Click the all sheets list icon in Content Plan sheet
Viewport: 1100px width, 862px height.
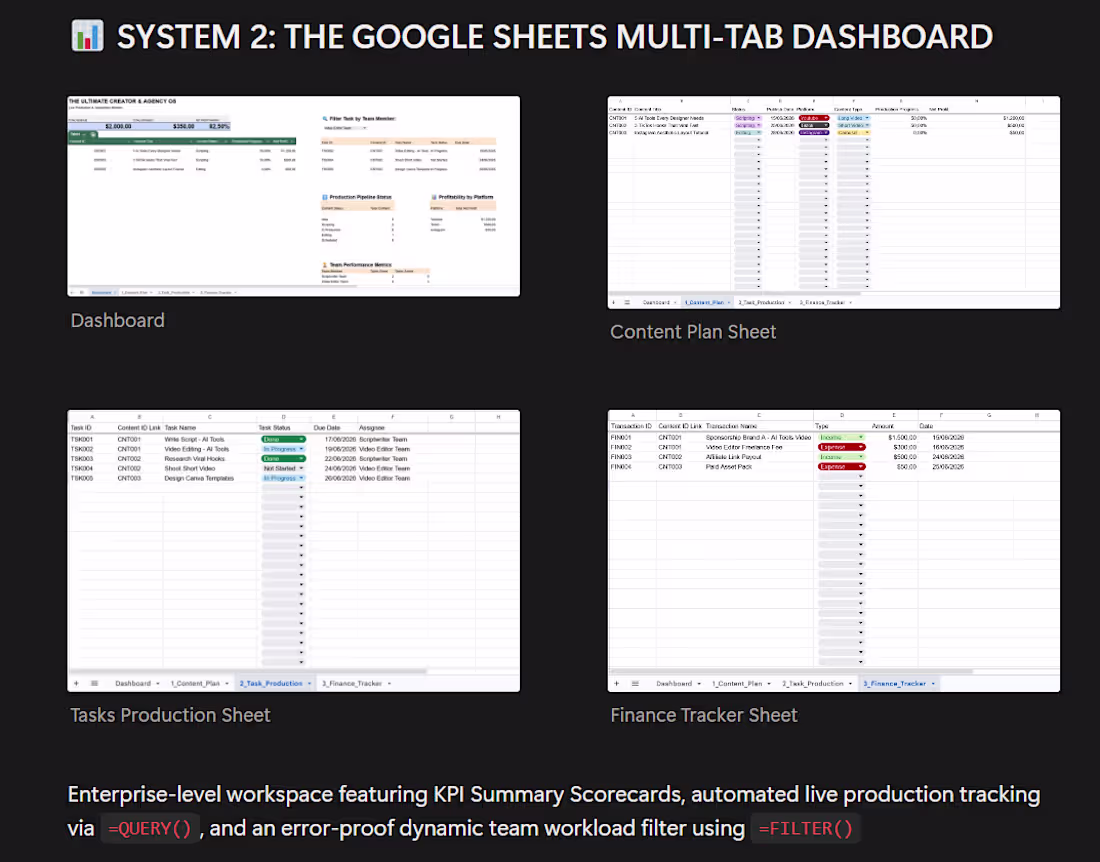pos(627,302)
